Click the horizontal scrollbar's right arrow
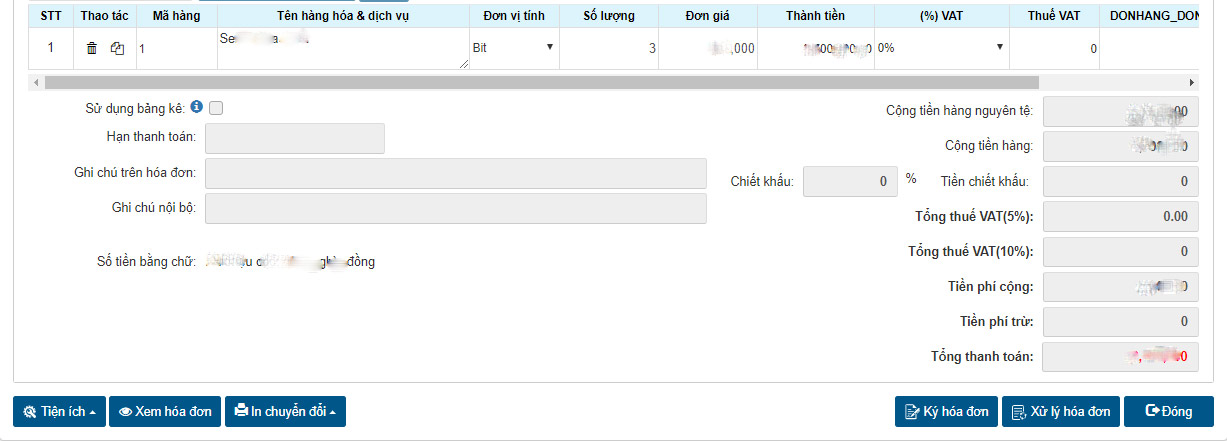This screenshot has width=1227, height=441. coord(1191,82)
